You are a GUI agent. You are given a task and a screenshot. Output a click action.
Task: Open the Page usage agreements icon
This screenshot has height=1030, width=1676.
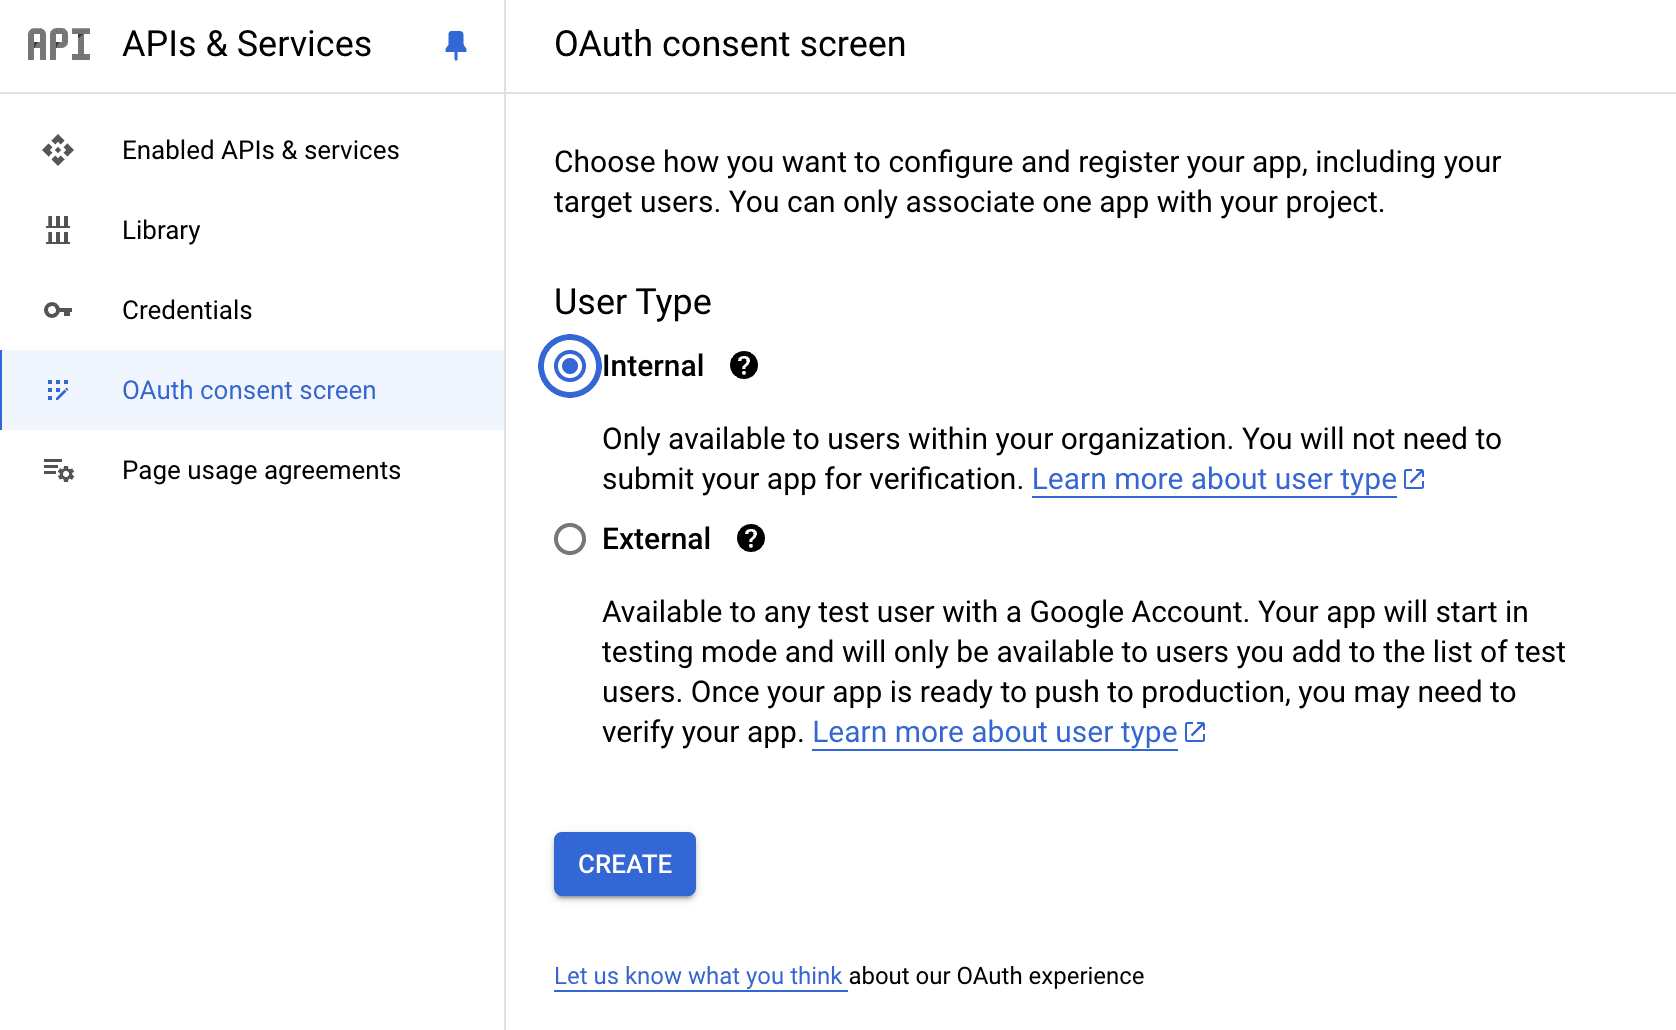[59, 470]
